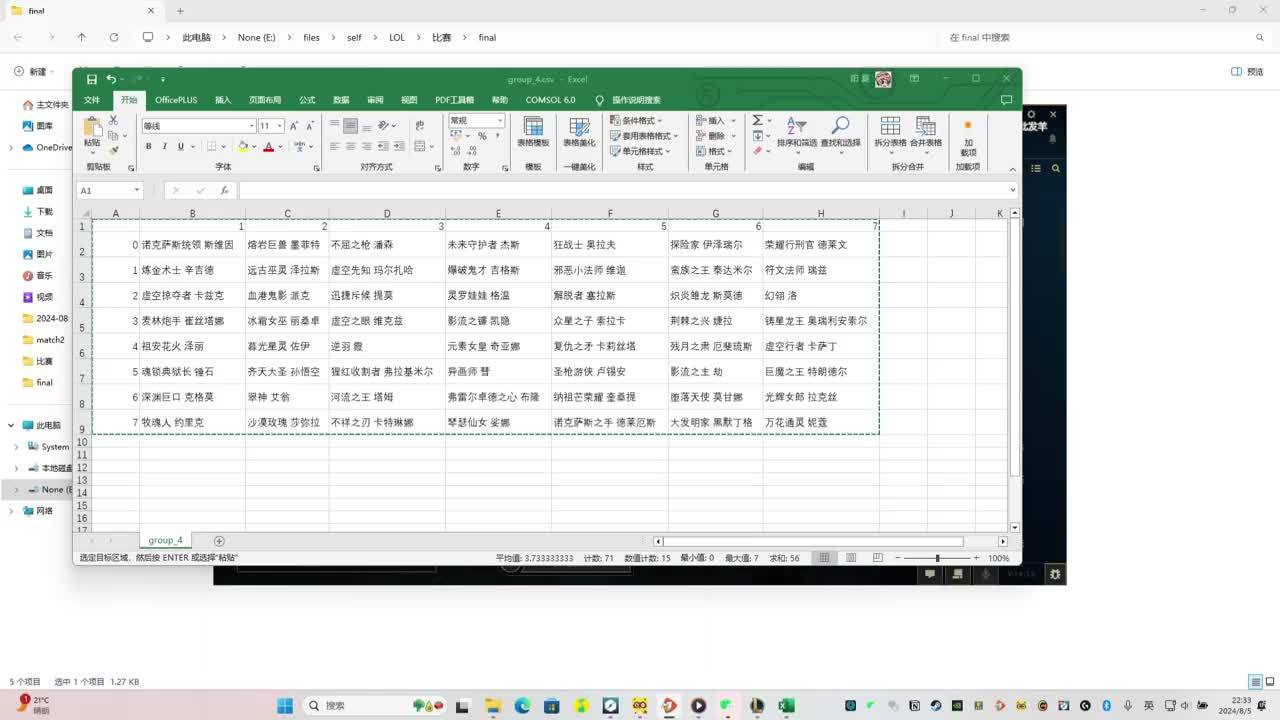Switch to Normal view in status bar

tap(823, 558)
